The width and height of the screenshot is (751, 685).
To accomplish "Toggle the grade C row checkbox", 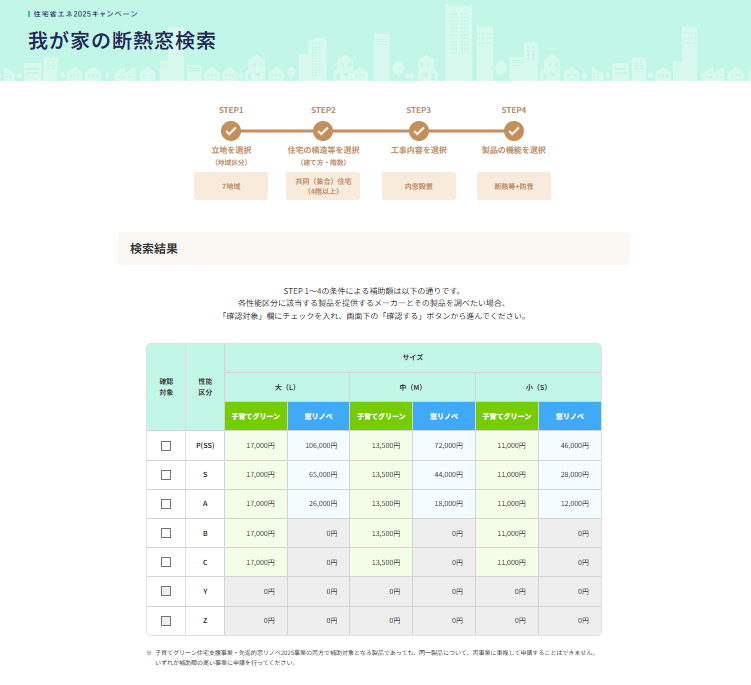I will [x=166, y=562].
